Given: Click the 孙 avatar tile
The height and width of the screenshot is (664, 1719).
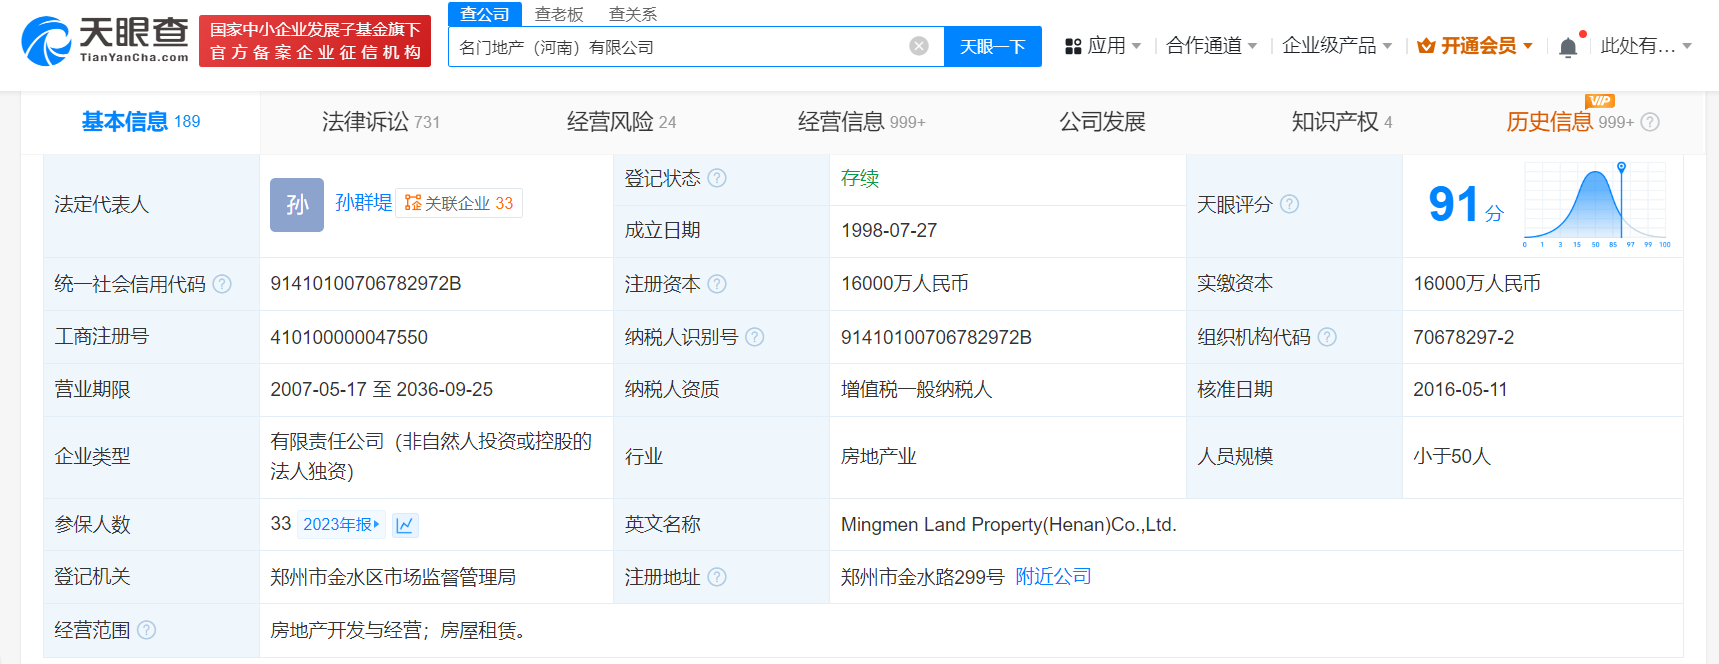Looking at the screenshot, I should pyautogui.click(x=297, y=205).
